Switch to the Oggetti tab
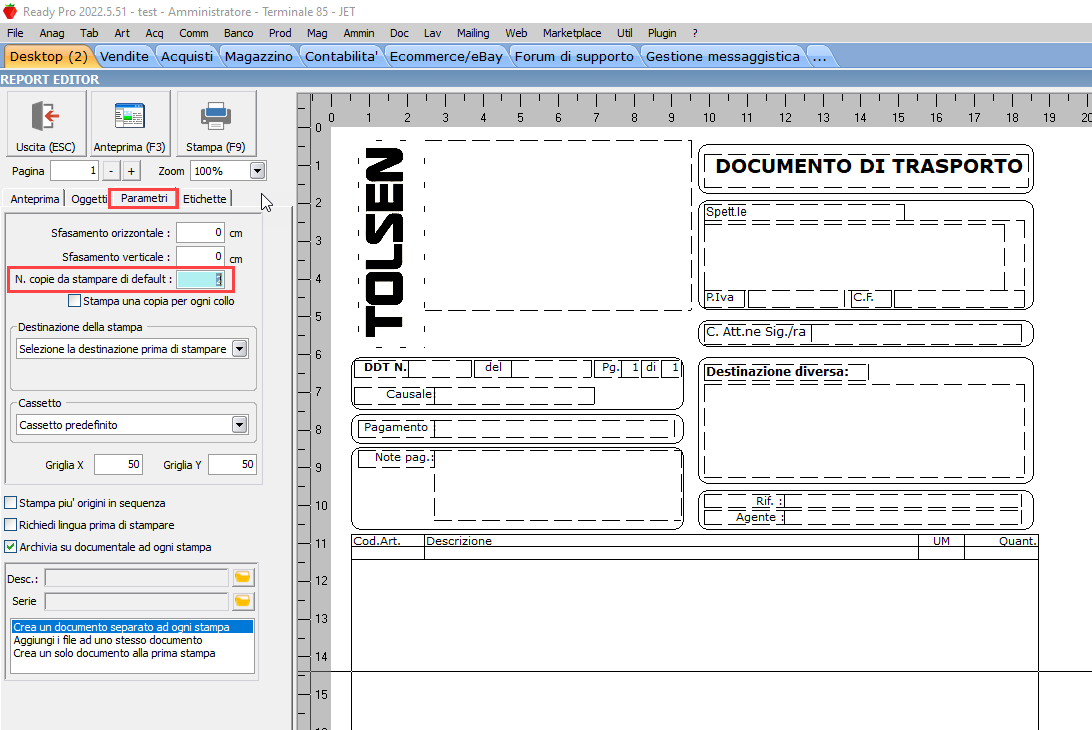The width and height of the screenshot is (1092, 730). pyautogui.click(x=88, y=199)
